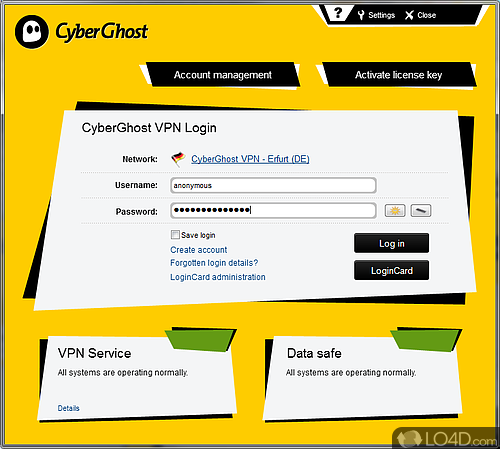Viewport: 500px width, 449px height.
Task: Click the sun icon beside the password field
Action: pyautogui.click(x=395, y=211)
